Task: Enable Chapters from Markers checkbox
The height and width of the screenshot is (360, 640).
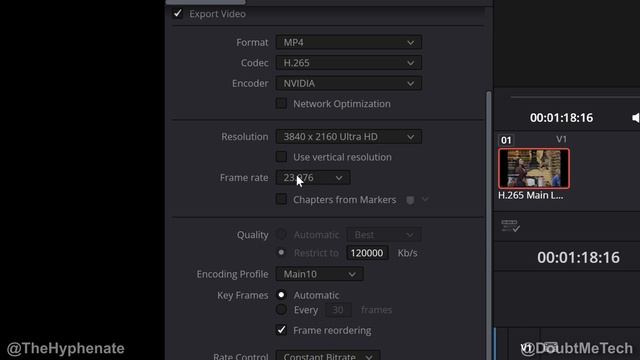Action: point(281,199)
